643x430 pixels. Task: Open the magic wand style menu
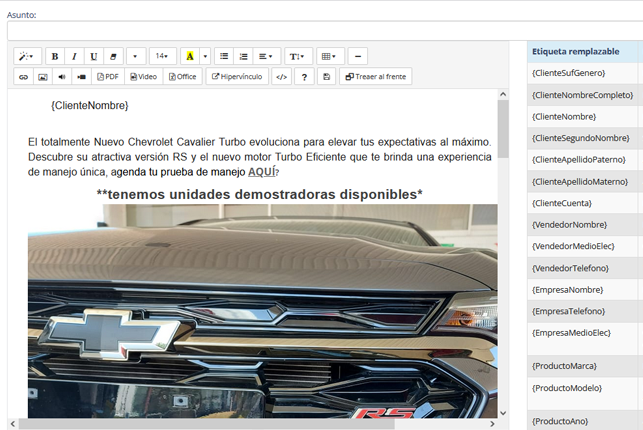pyautogui.click(x=27, y=56)
